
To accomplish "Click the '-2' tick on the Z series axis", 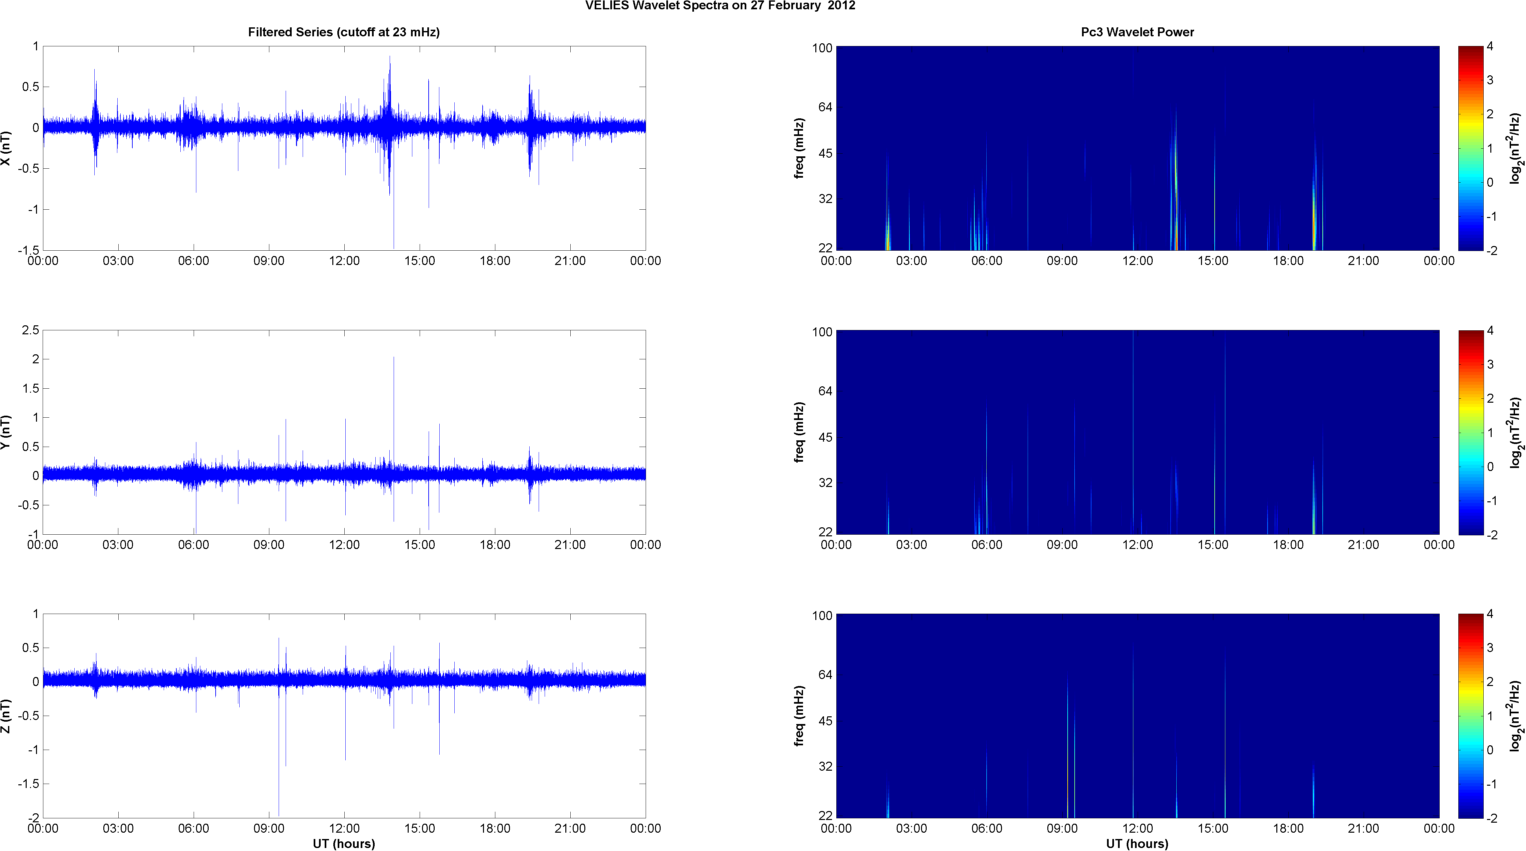I will pos(32,818).
